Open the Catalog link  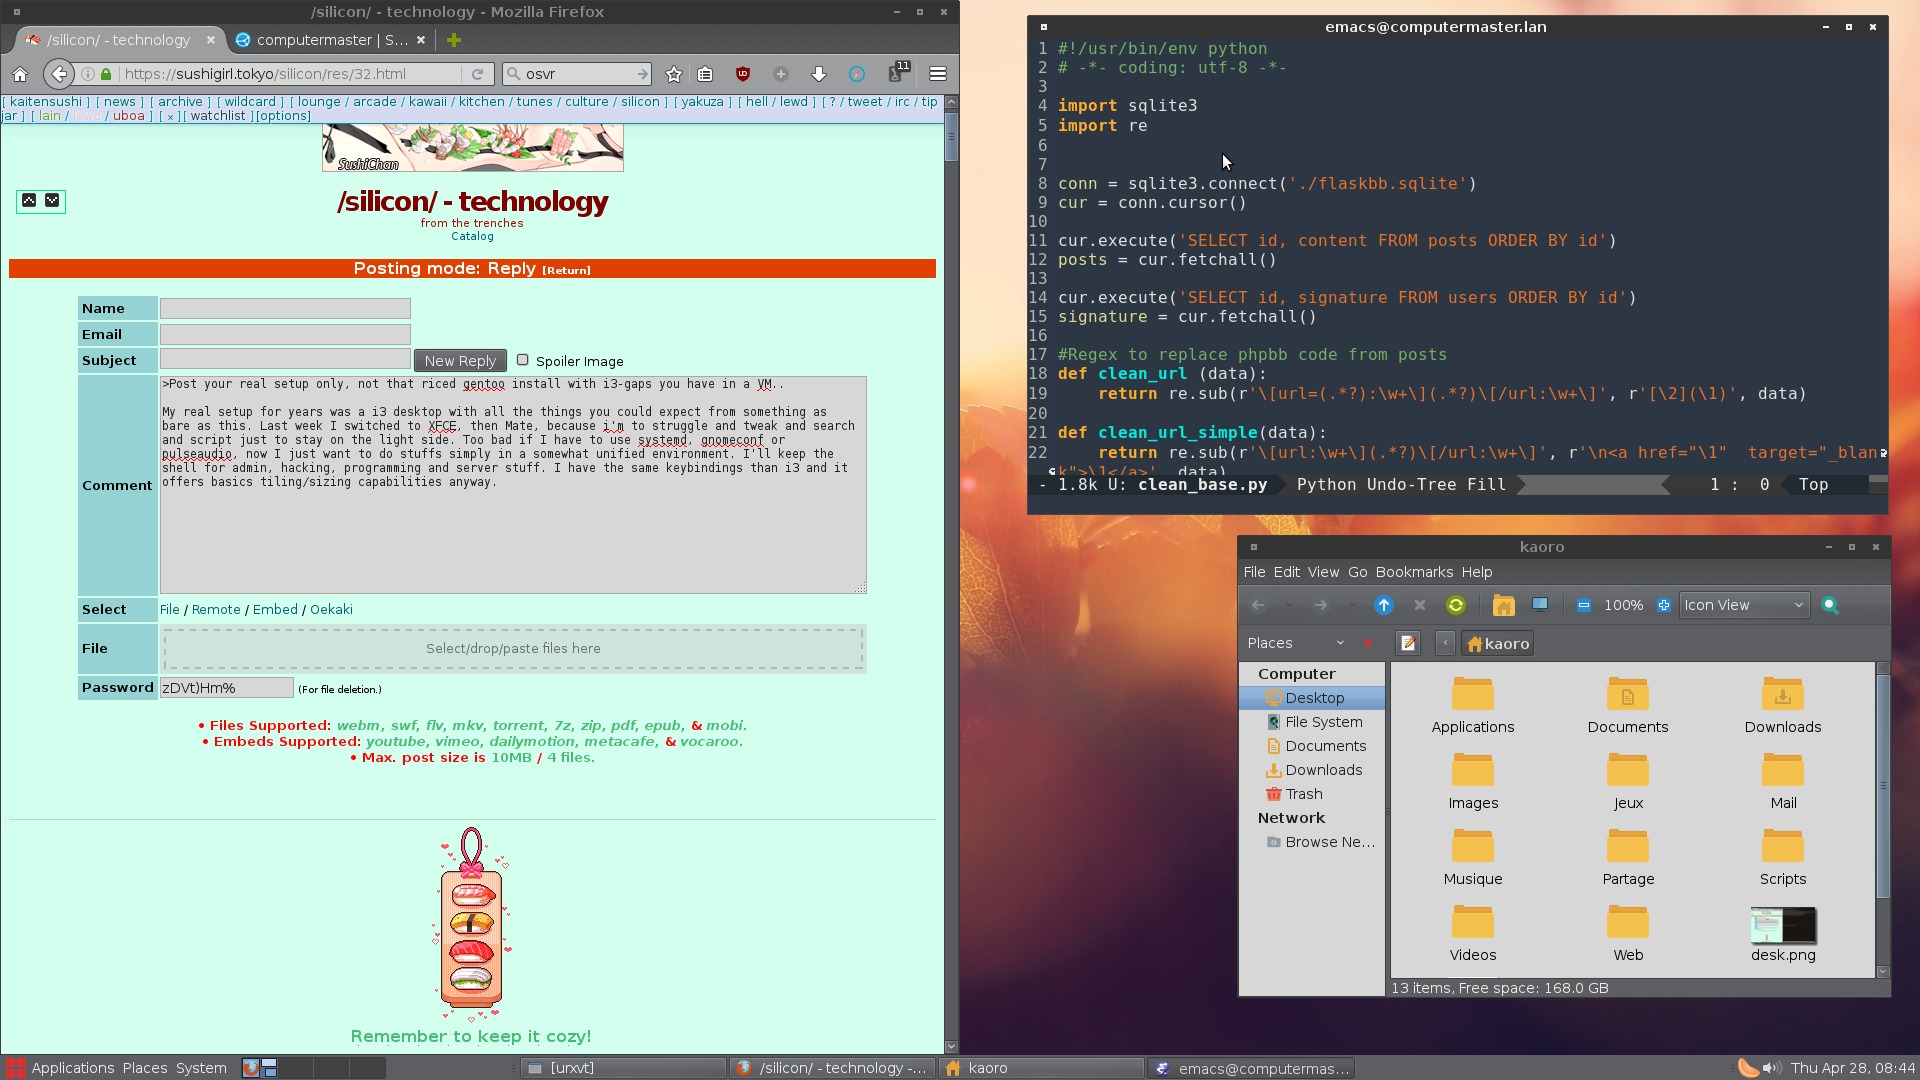(472, 237)
